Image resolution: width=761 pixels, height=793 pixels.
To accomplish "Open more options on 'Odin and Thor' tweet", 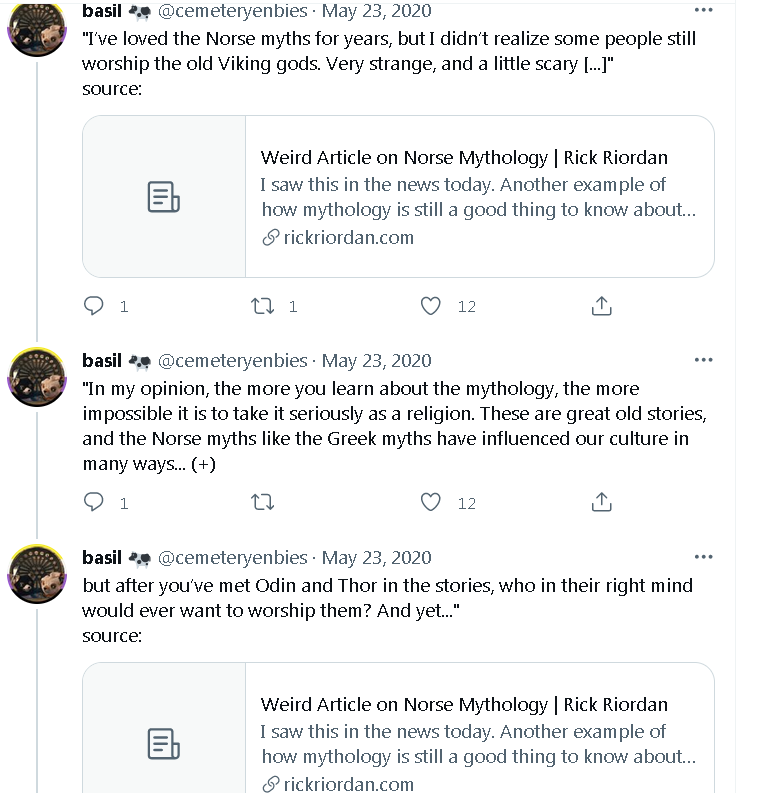I will click(703, 557).
